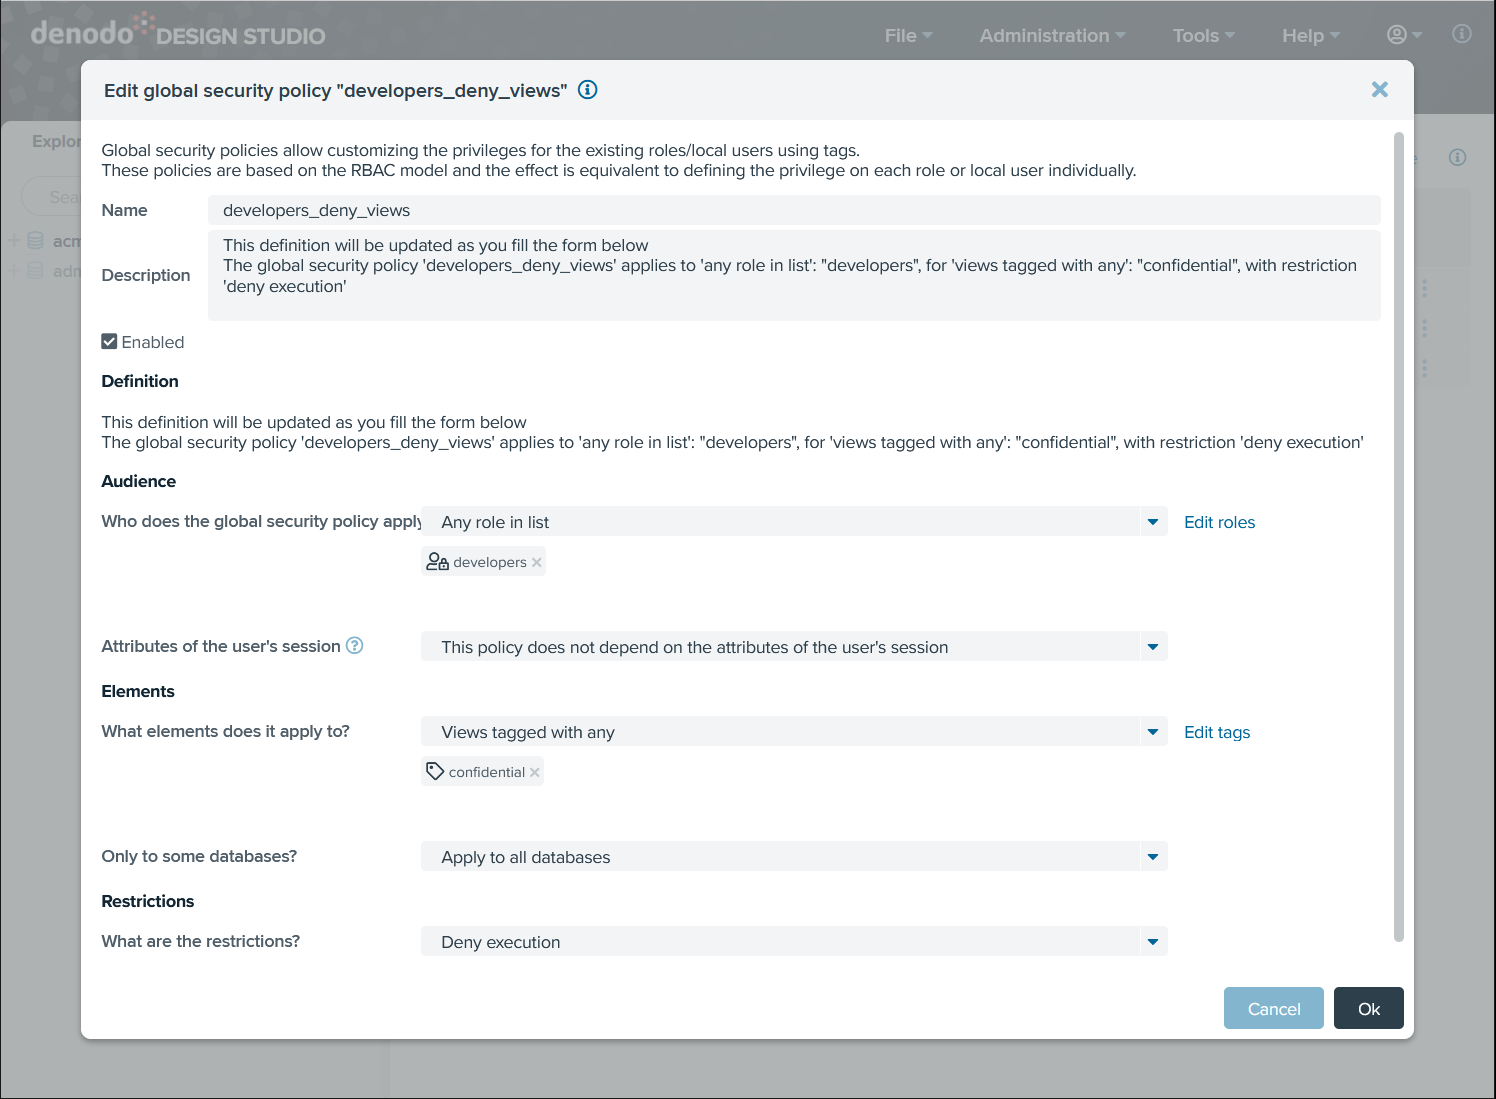Click the background panel info icon
This screenshot has width=1496, height=1099.
pos(1458,157)
